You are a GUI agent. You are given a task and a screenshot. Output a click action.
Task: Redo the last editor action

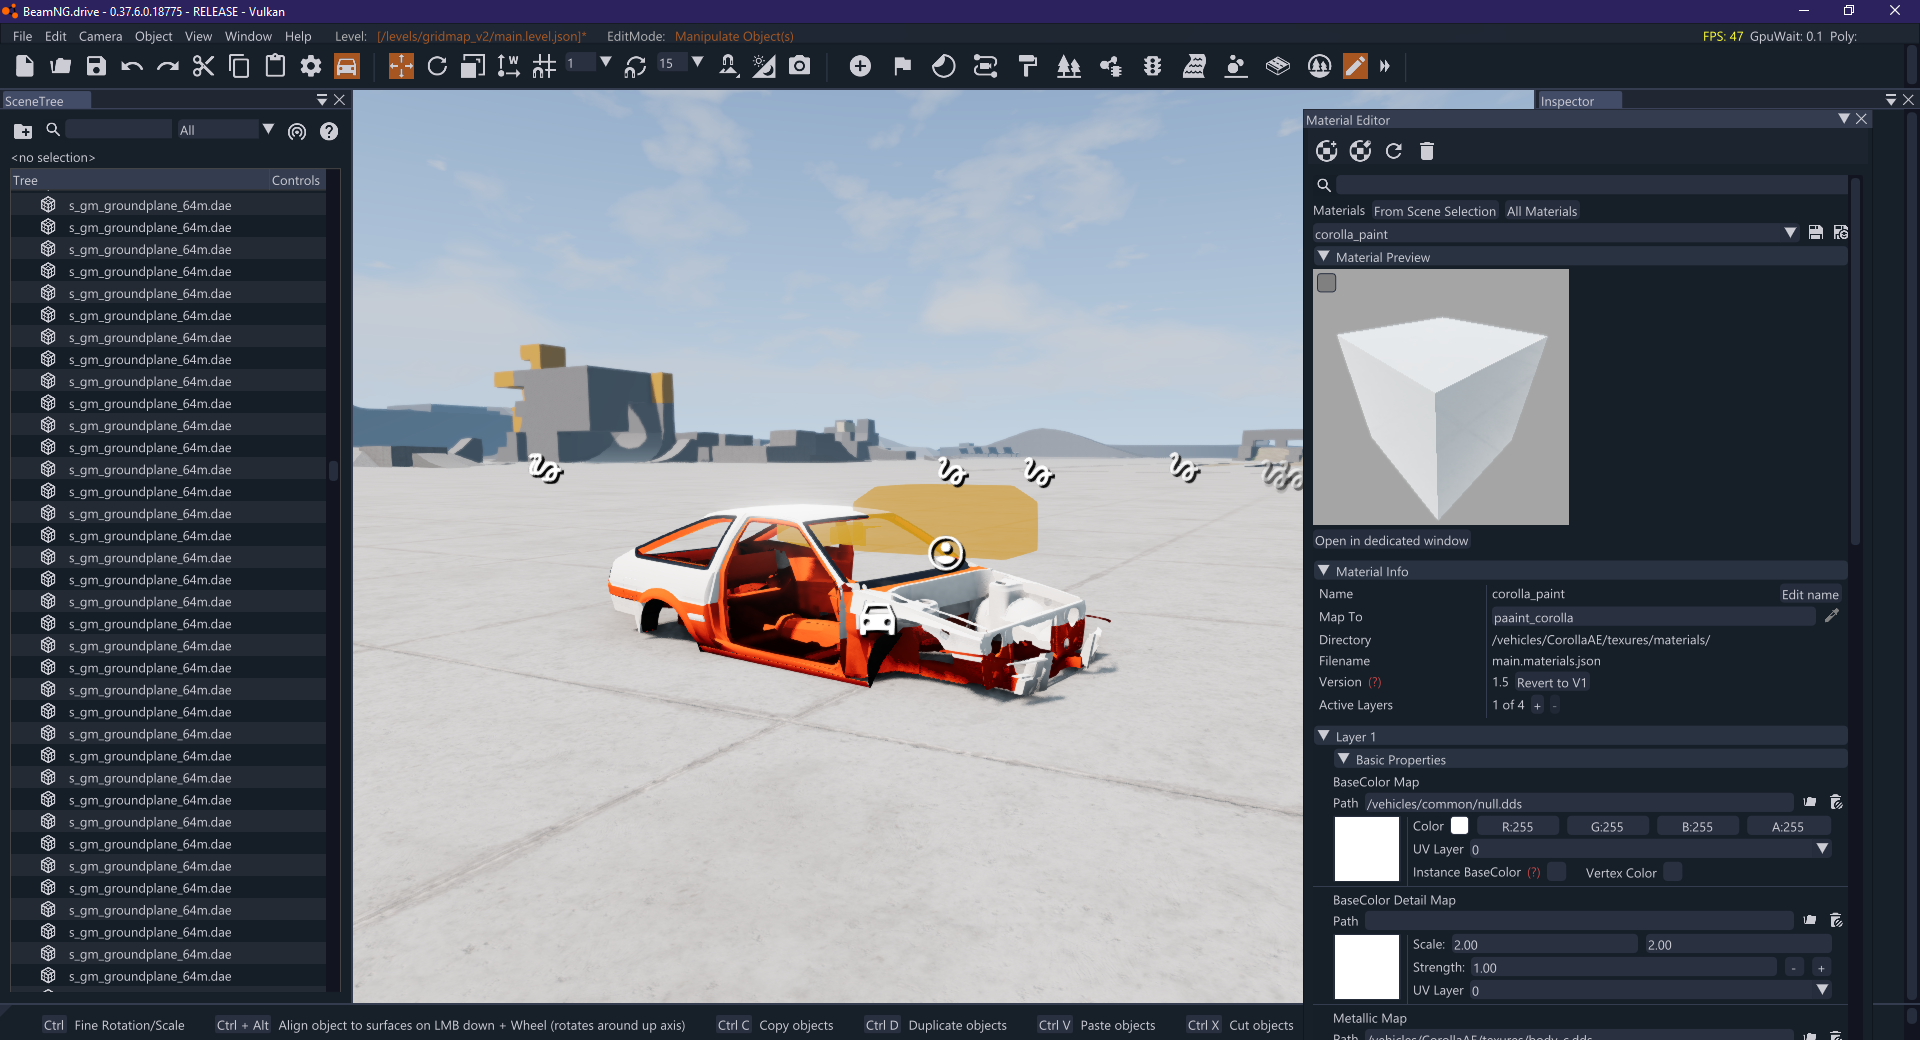(168, 66)
